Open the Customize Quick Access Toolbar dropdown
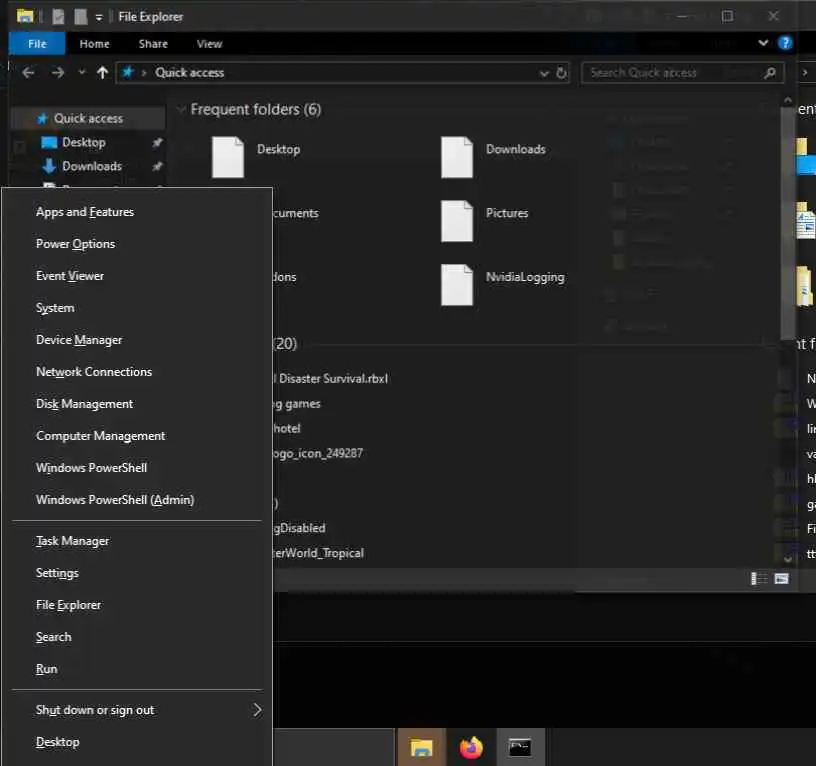The width and height of the screenshot is (816, 766). (x=99, y=18)
